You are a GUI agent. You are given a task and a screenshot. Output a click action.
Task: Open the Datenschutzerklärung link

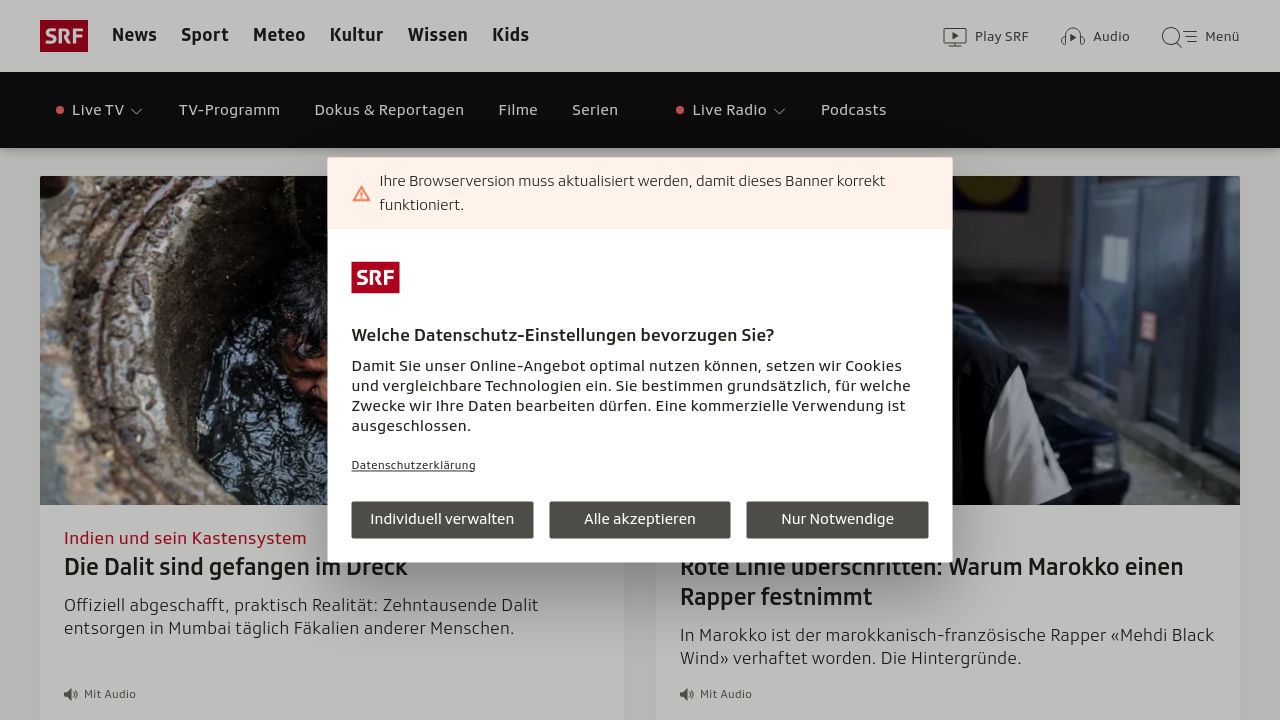click(x=413, y=465)
